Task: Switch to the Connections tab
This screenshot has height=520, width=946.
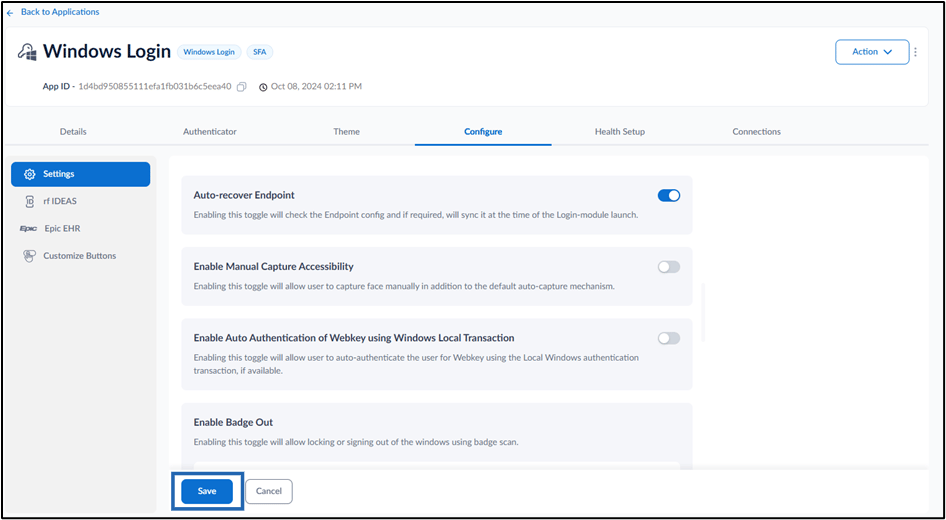Action: (757, 132)
